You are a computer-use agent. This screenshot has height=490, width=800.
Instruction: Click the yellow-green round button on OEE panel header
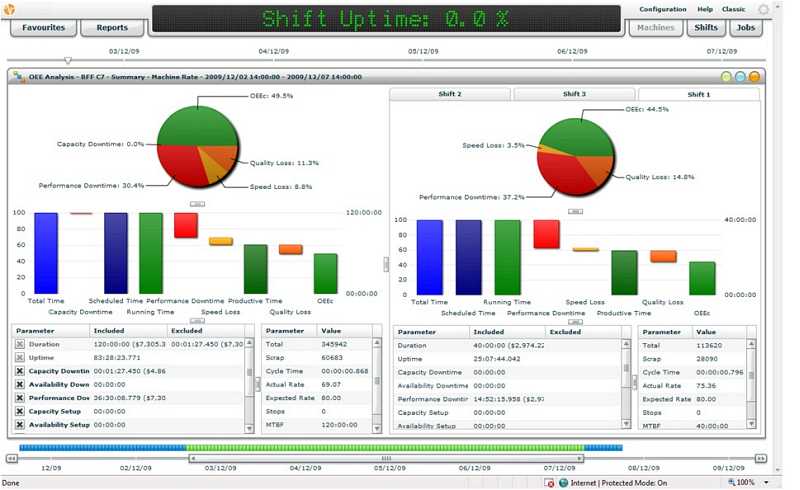727,77
